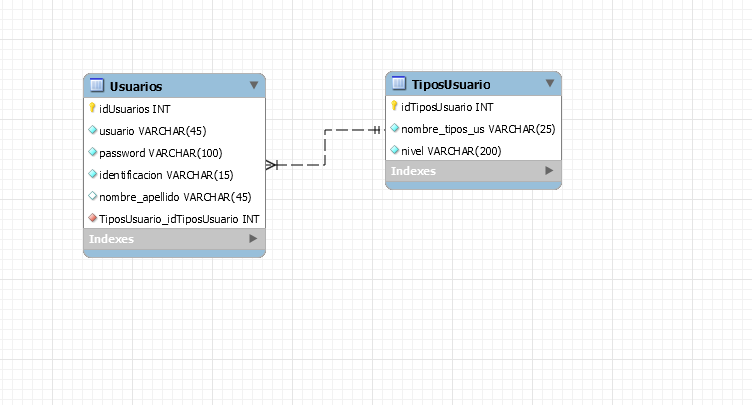The height and width of the screenshot is (405, 752).
Task: Click the red foreign key diamond icon
Action: point(93,218)
